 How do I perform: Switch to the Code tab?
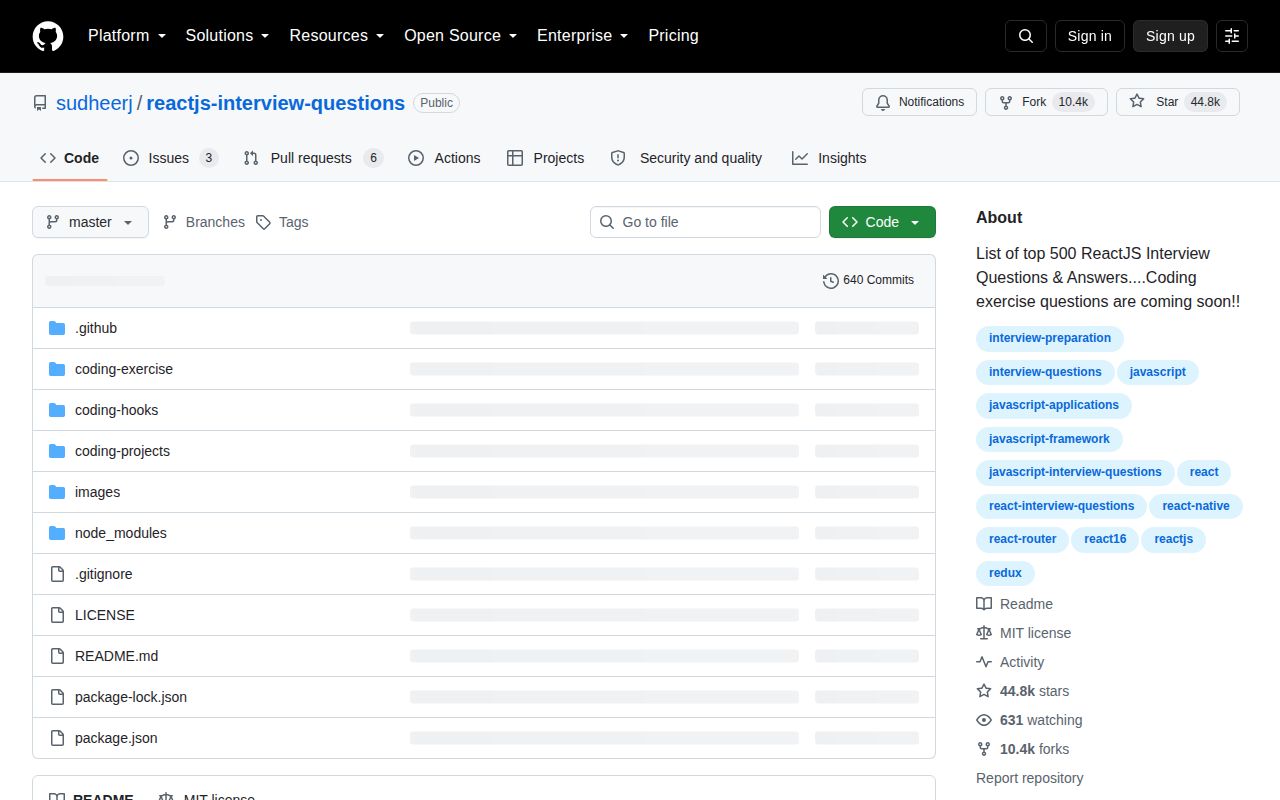click(x=70, y=158)
